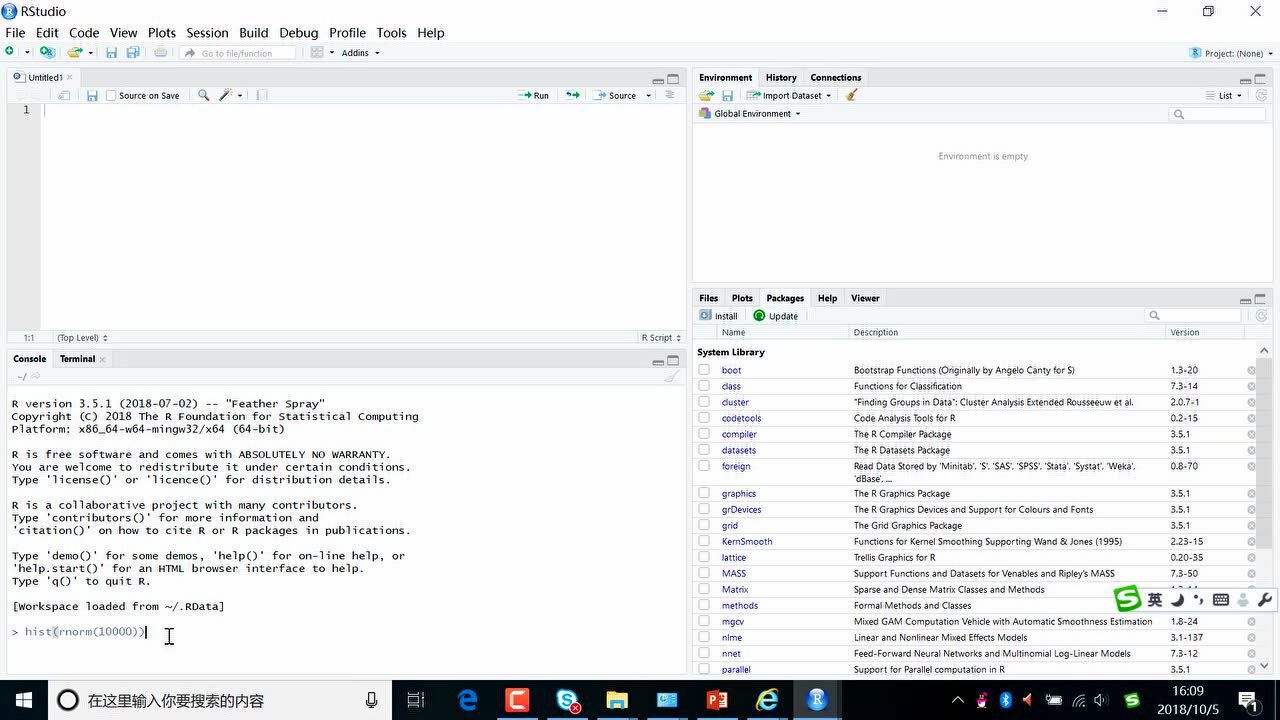Click the remove icon for boot package
1280x720 pixels.
[1251, 370]
